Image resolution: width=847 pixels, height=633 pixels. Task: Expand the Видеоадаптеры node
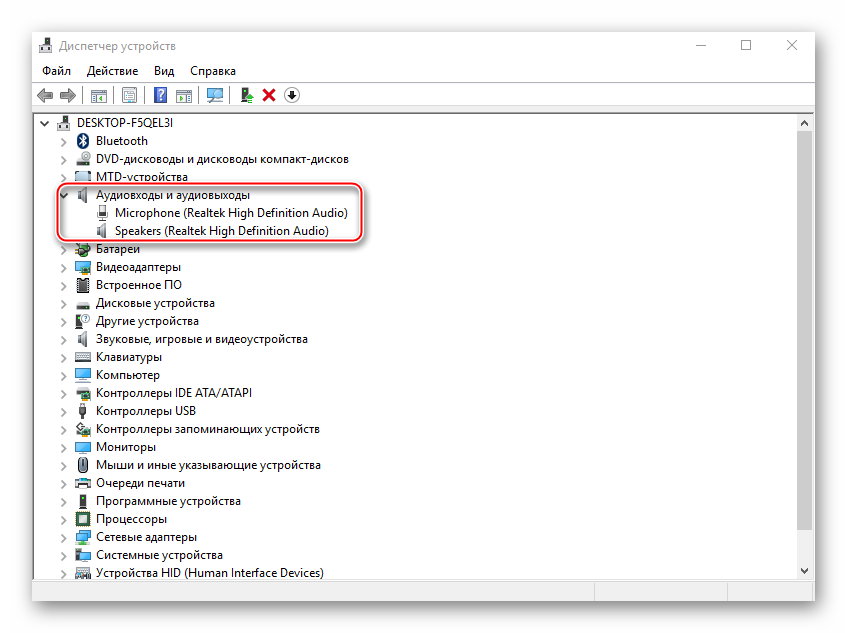pyautogui.click(x=64, y=267)
